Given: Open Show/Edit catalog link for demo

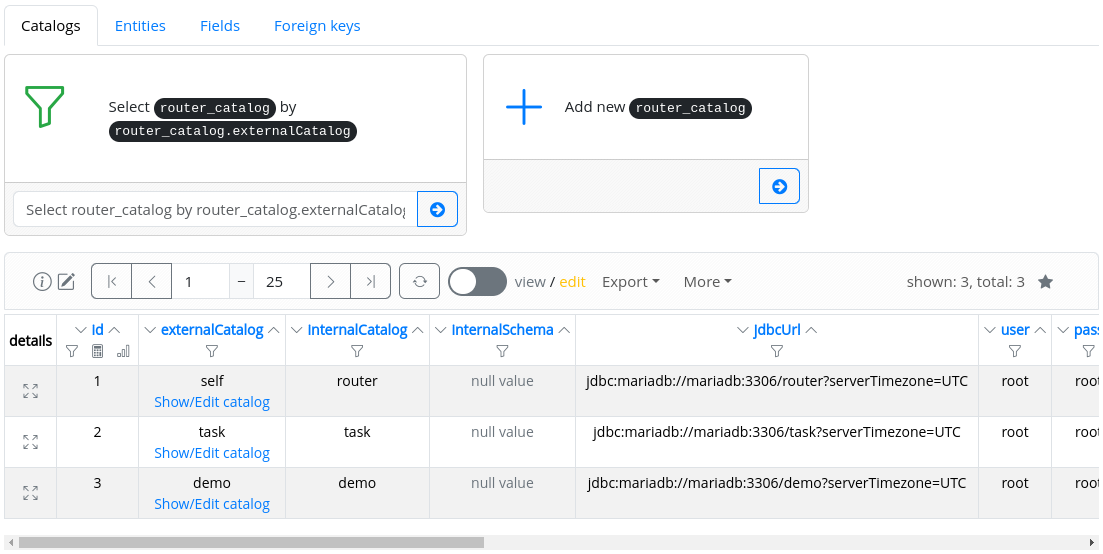Looking at the screenshot, I should 212,504.
